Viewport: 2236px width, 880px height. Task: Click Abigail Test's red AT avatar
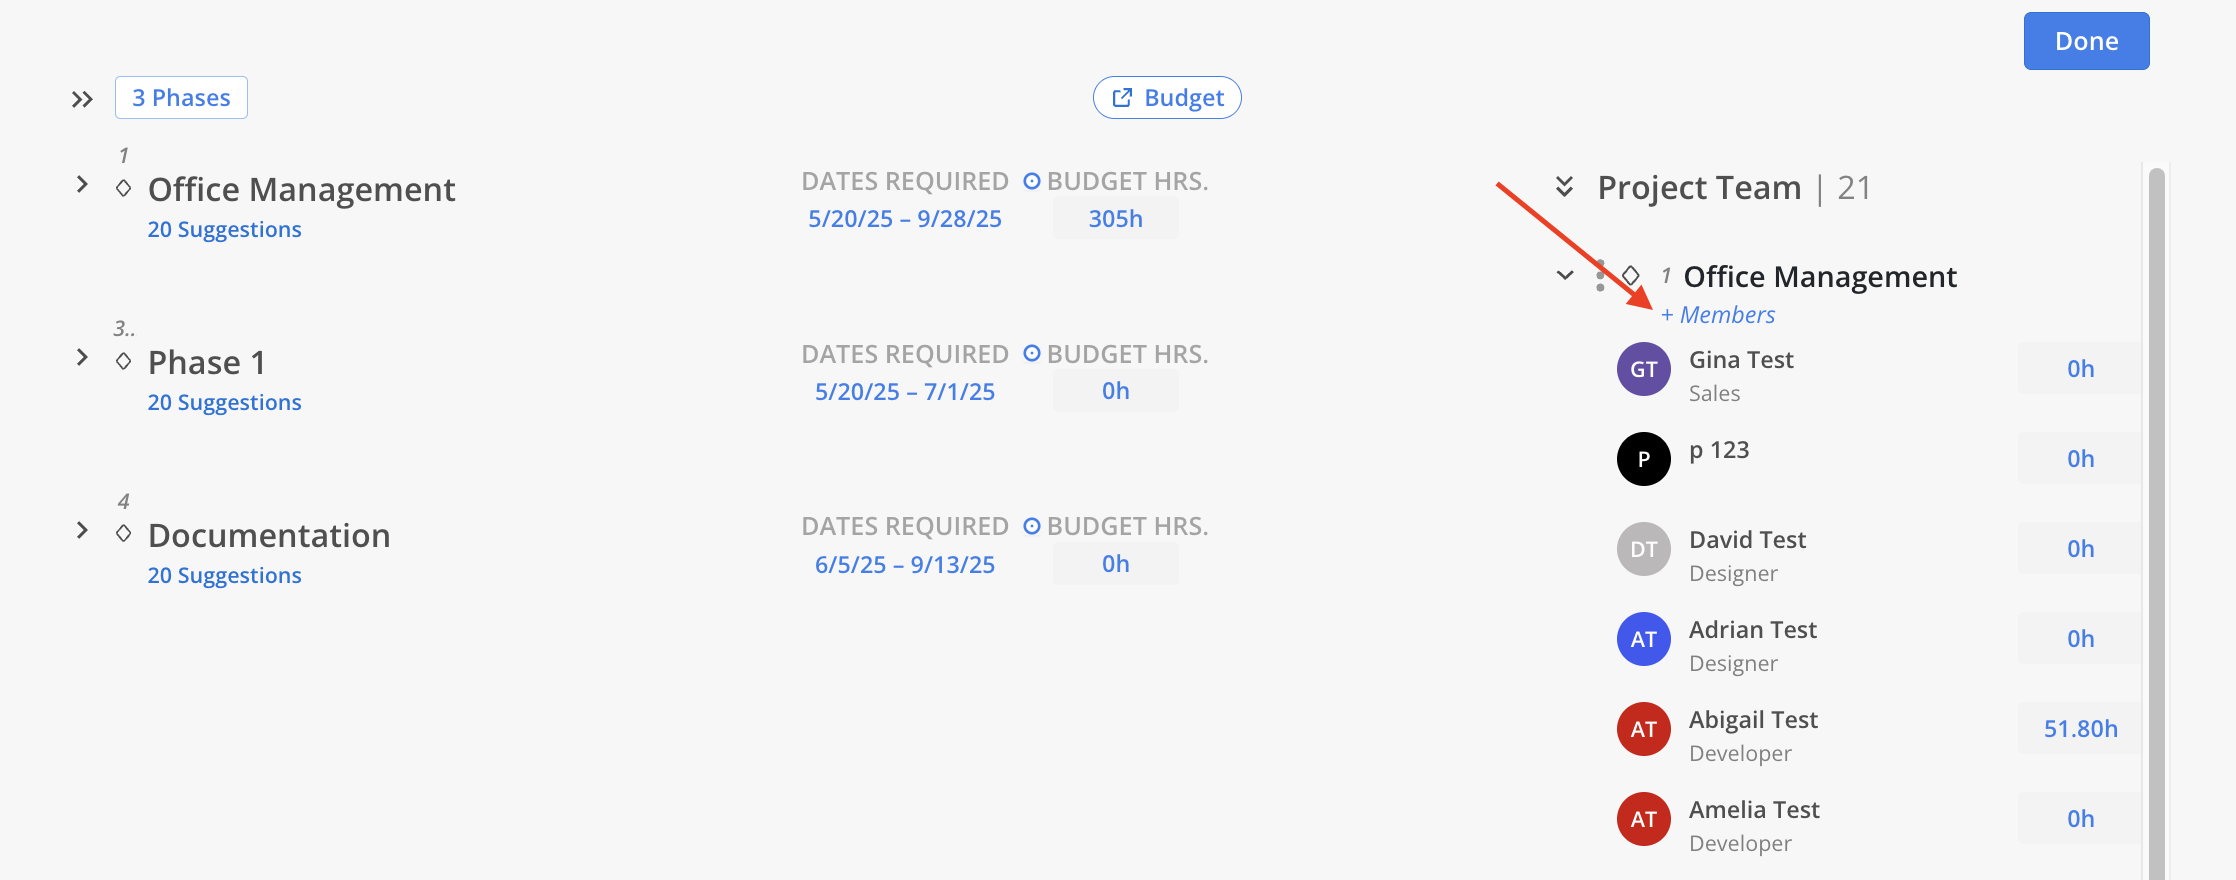pyautogui.click(x=1643, y=729)
